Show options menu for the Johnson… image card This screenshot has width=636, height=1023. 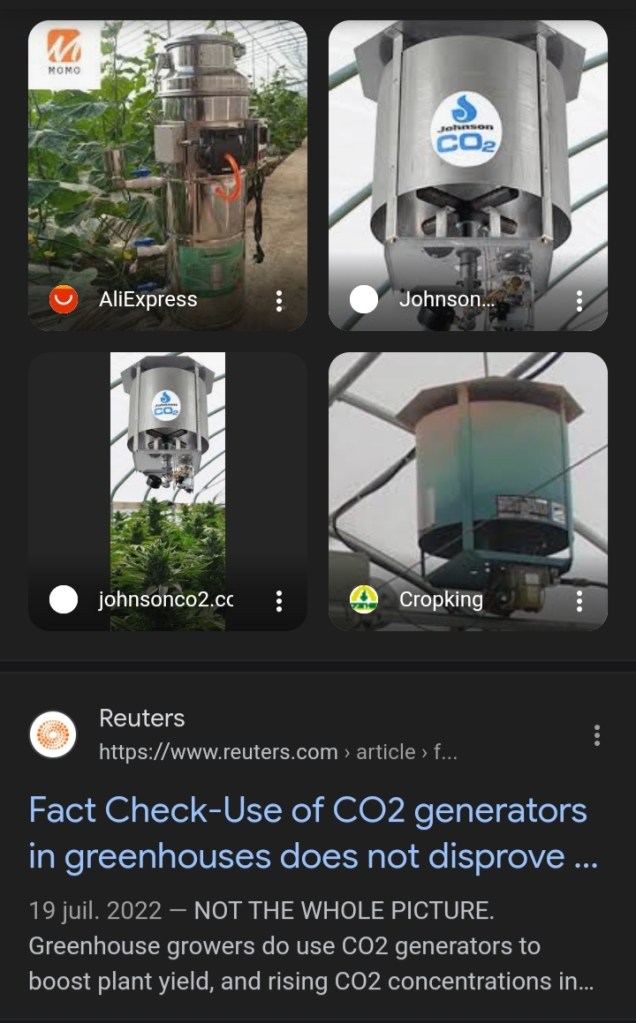(579, 300)
